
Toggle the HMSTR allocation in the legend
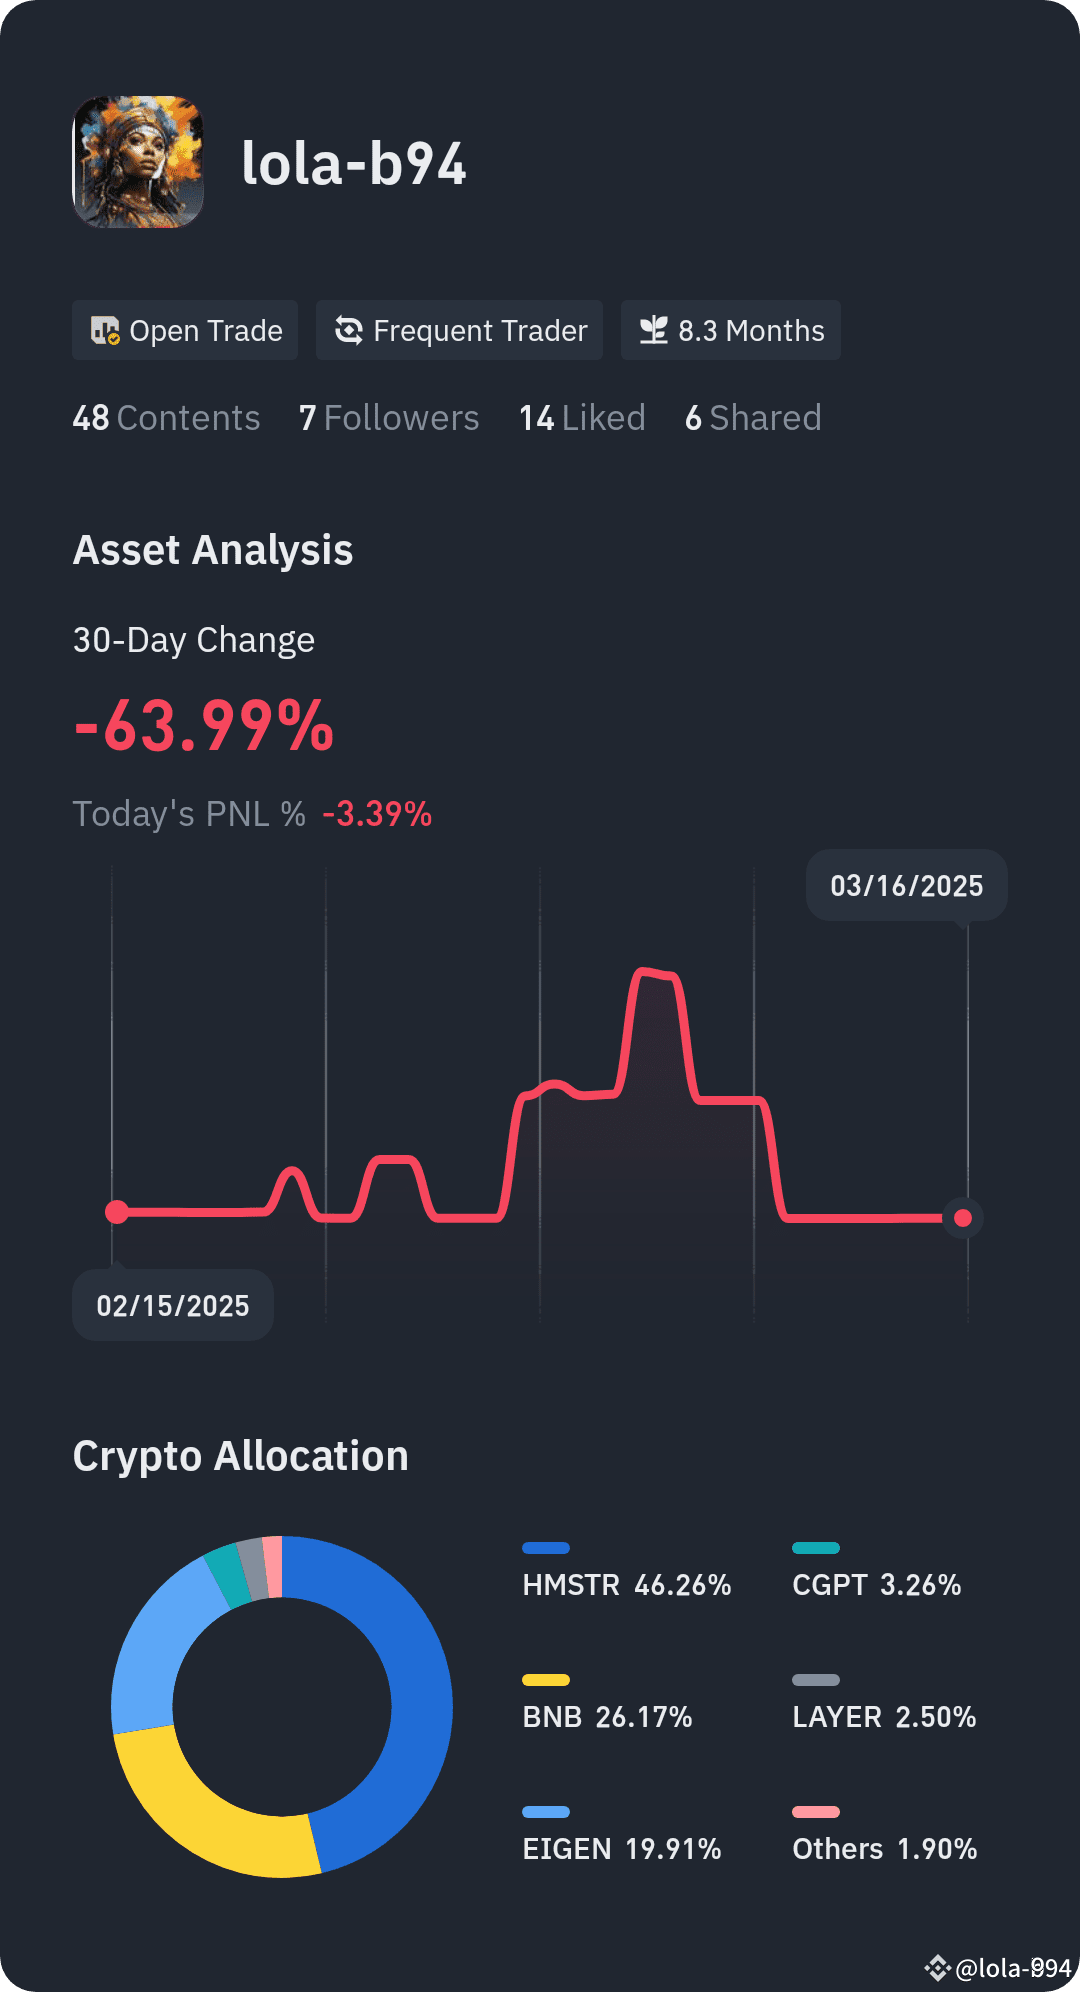(626, 1585)
